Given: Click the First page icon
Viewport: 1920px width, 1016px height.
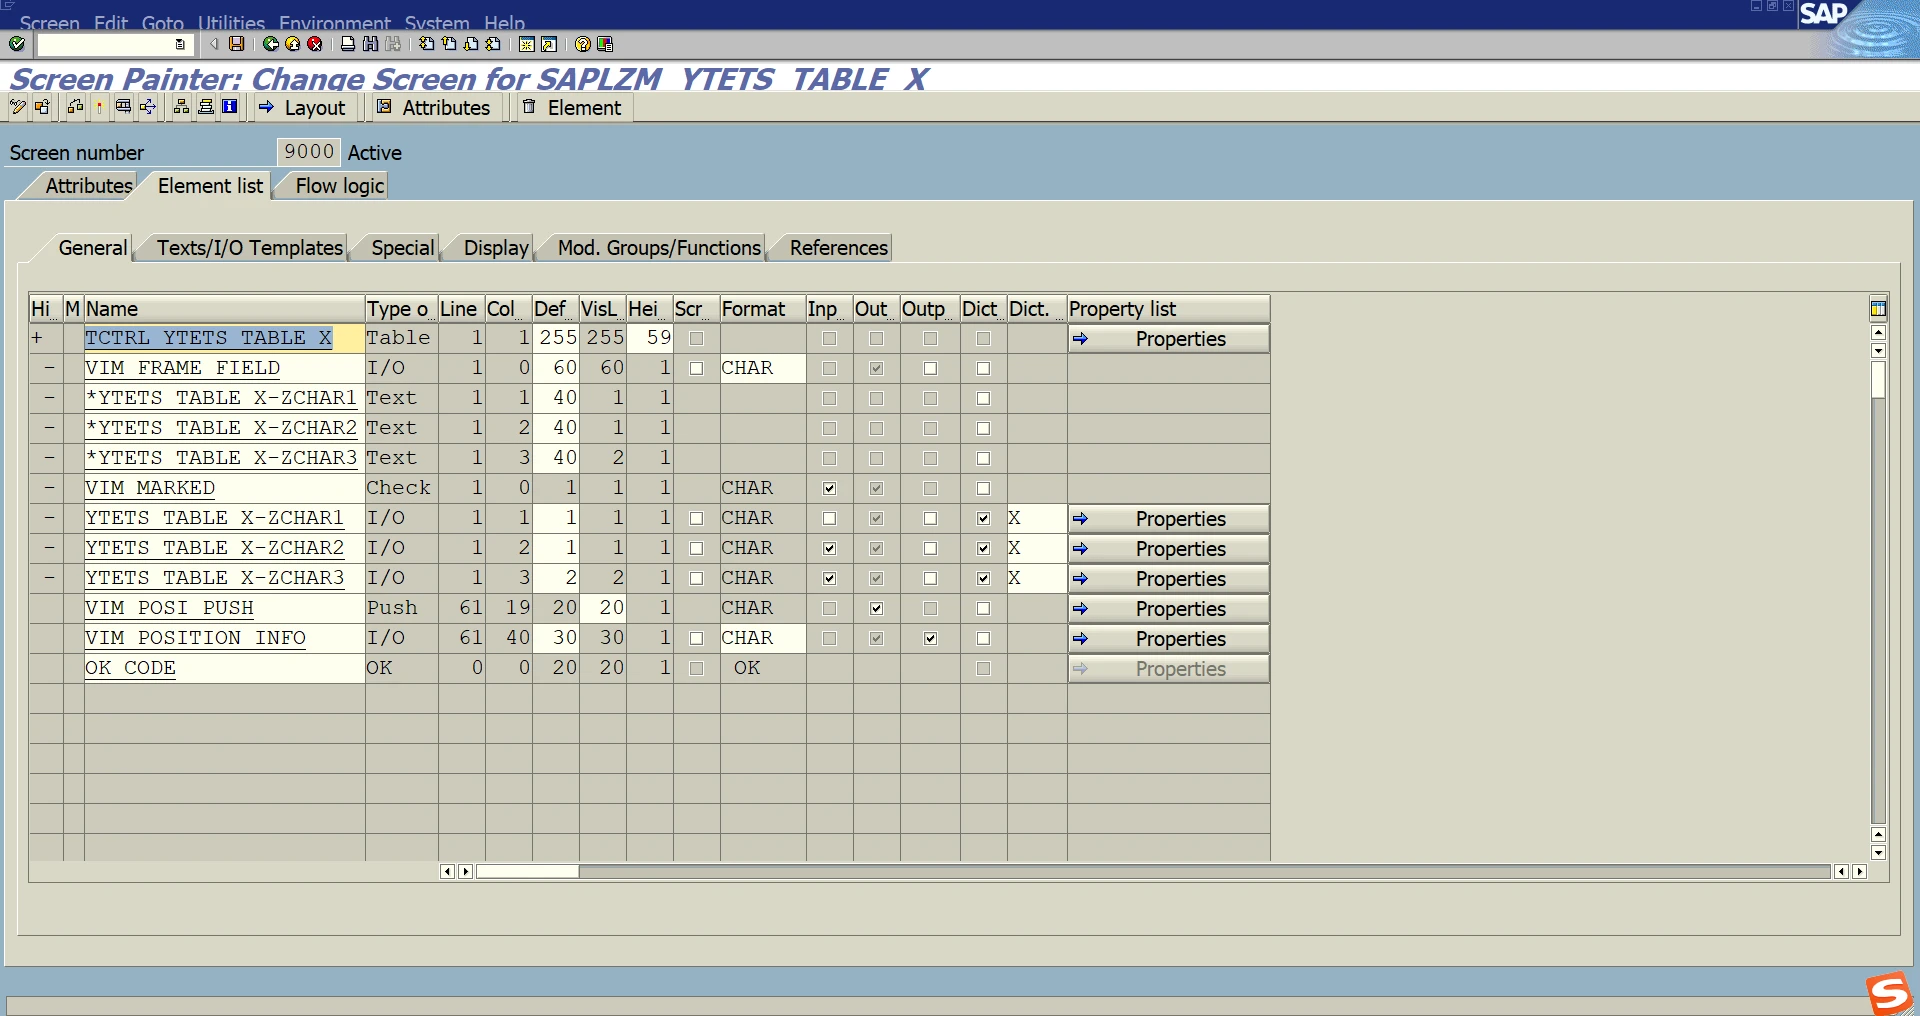Looking at the screenshot, I should tap(427, 44).
